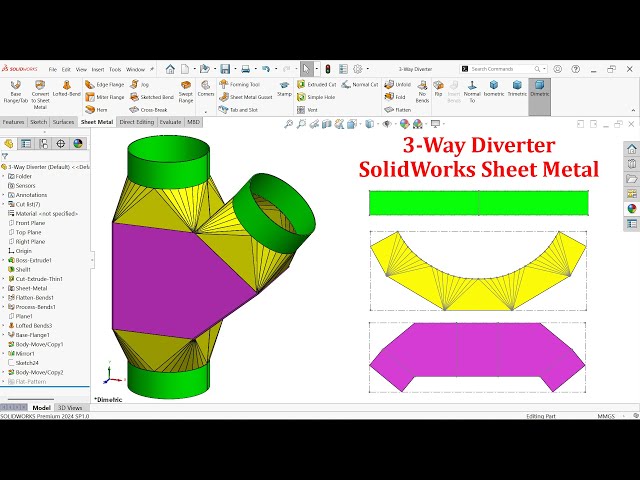Image resolution: width=640 pixels, height=480 pixels.
Task: Click the Vent tool
Action: pyautogui.click(x=307, y=110)
